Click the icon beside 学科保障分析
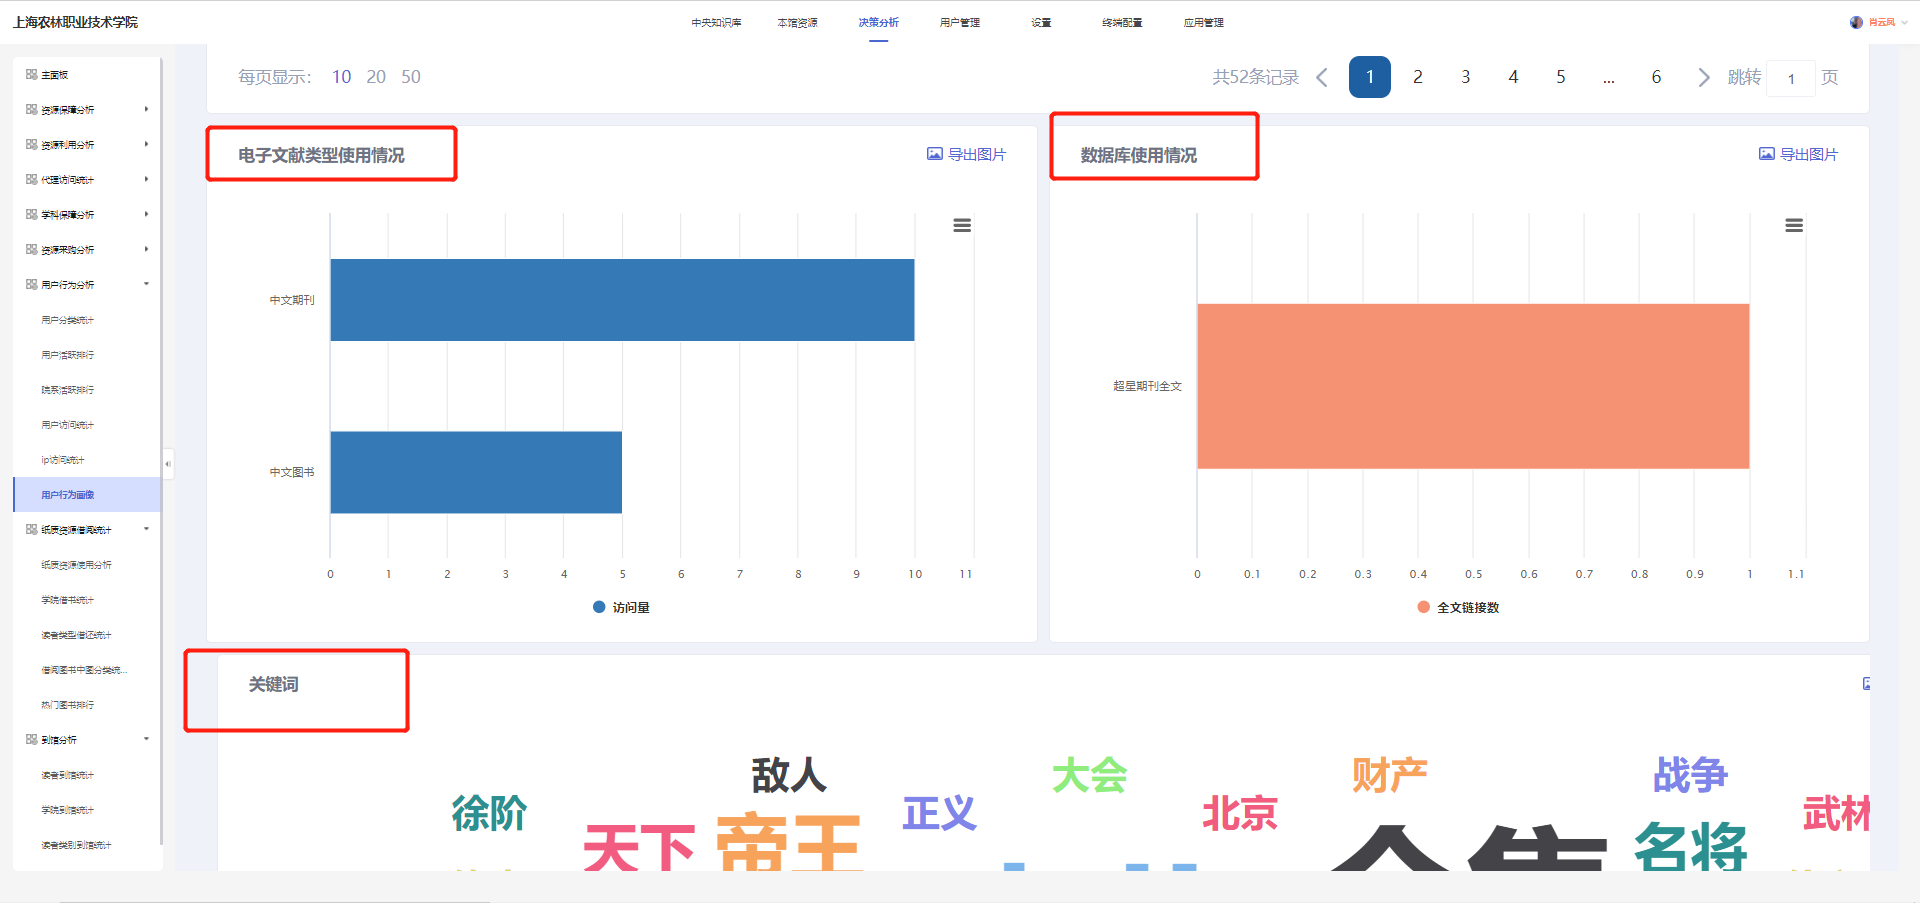This screenshot has width=1920, height=903. coord(32,215)
